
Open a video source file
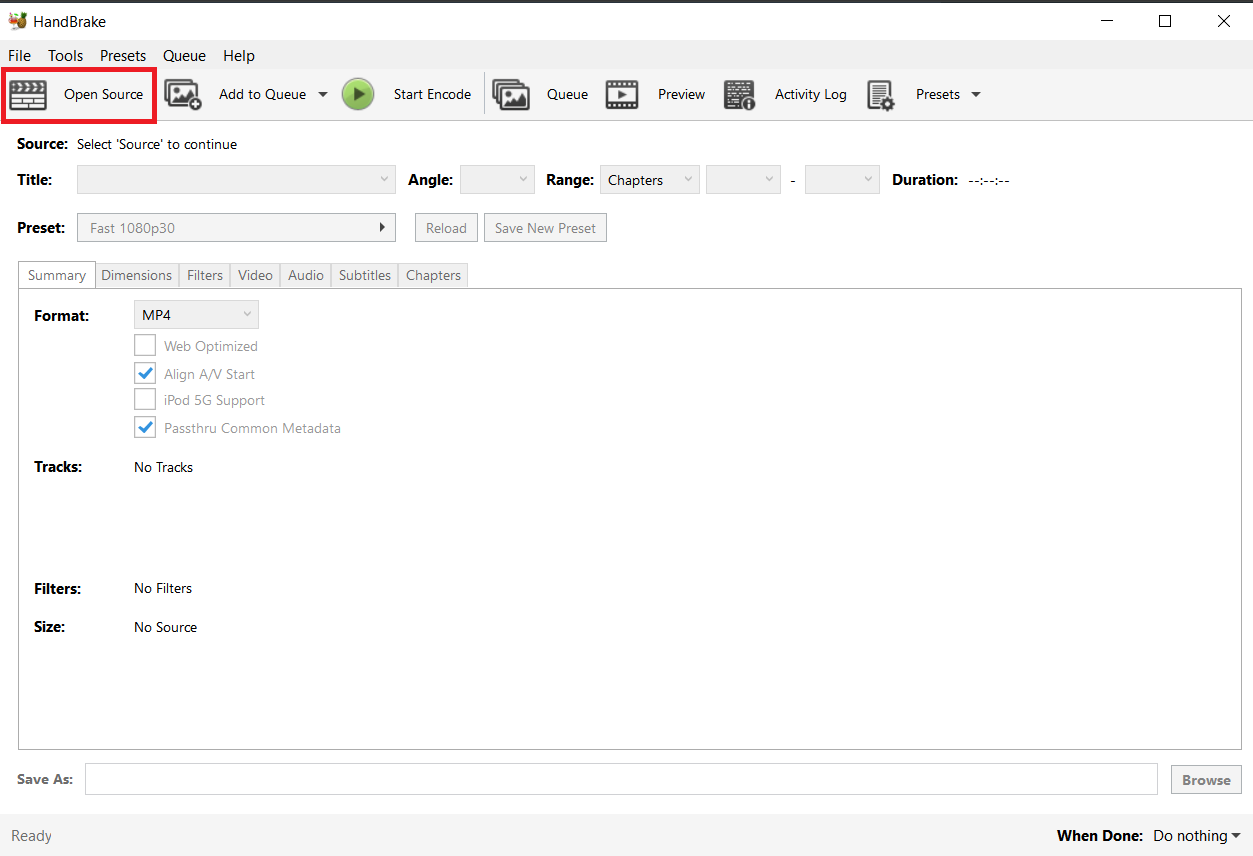78,94
